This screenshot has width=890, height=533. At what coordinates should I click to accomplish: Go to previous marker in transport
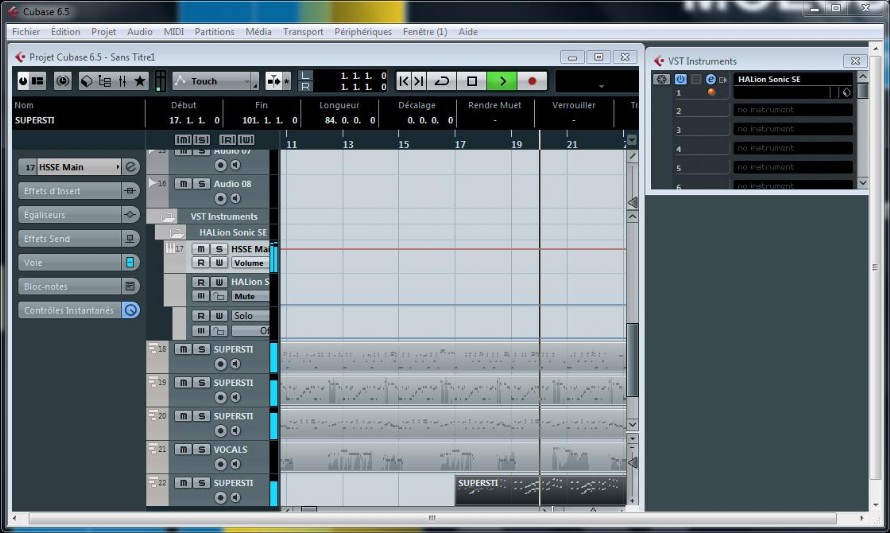[x=404, y=81]
